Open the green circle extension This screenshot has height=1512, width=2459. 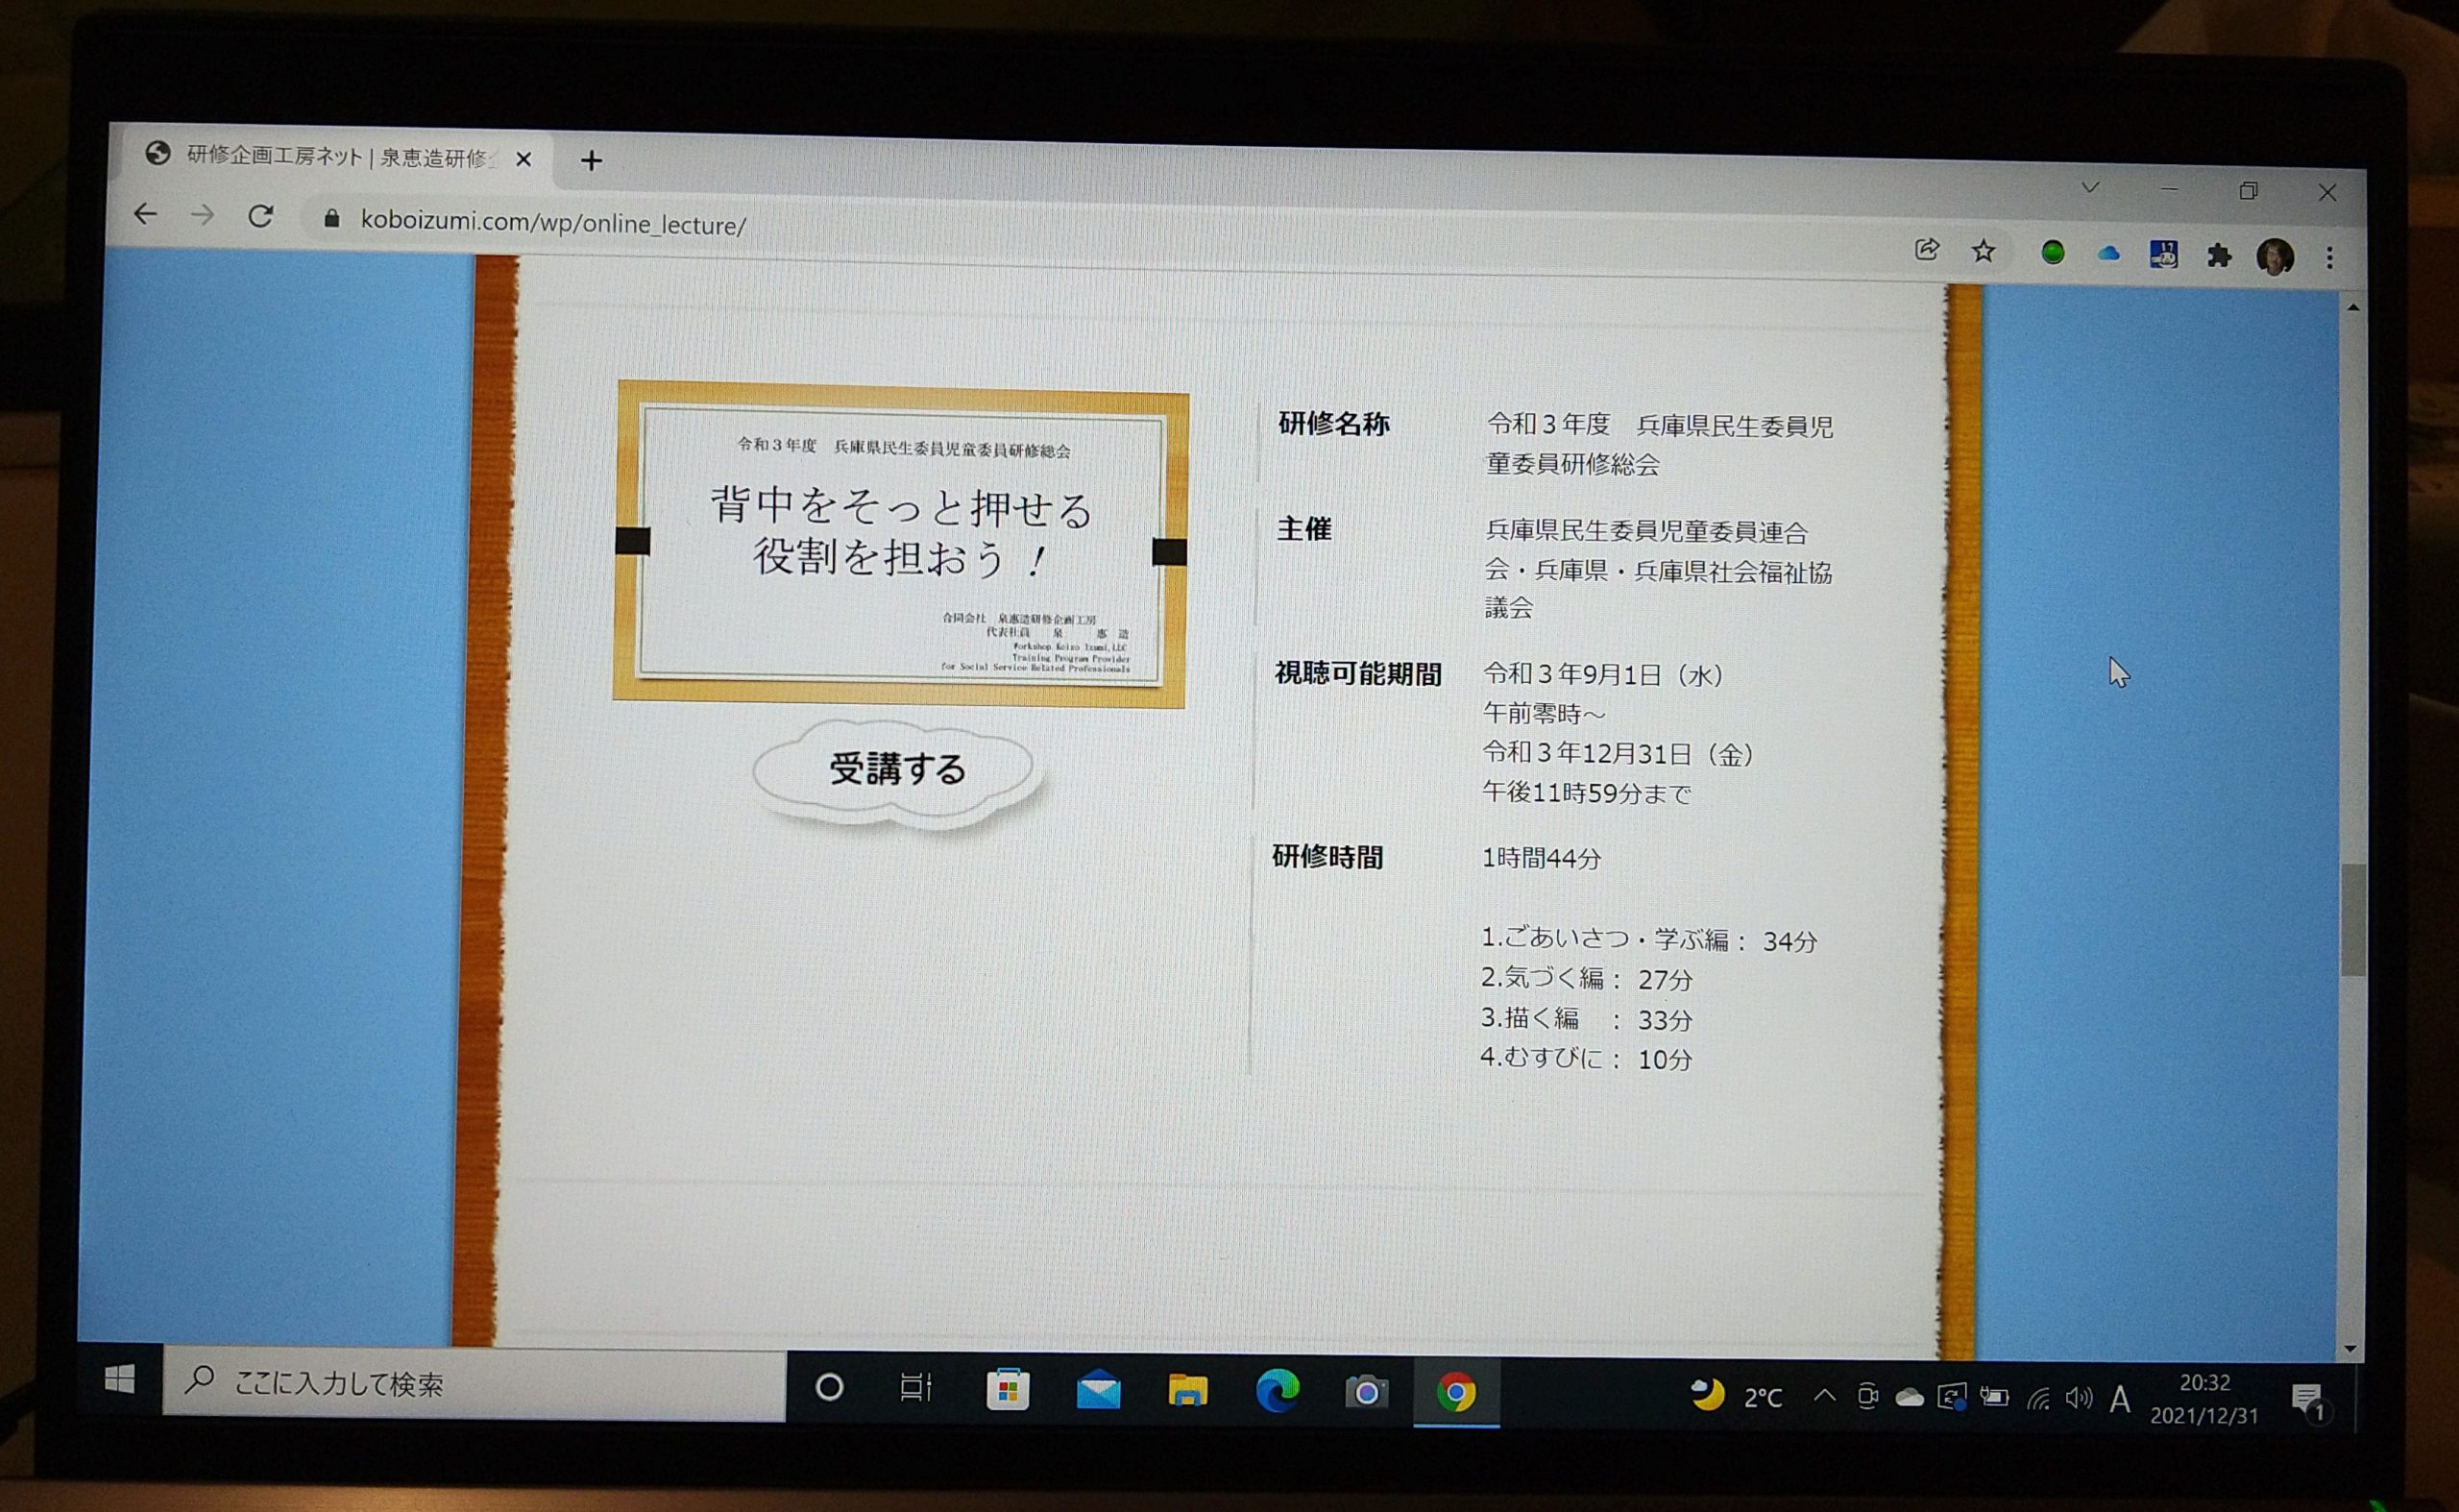[x=2053, y=253]
